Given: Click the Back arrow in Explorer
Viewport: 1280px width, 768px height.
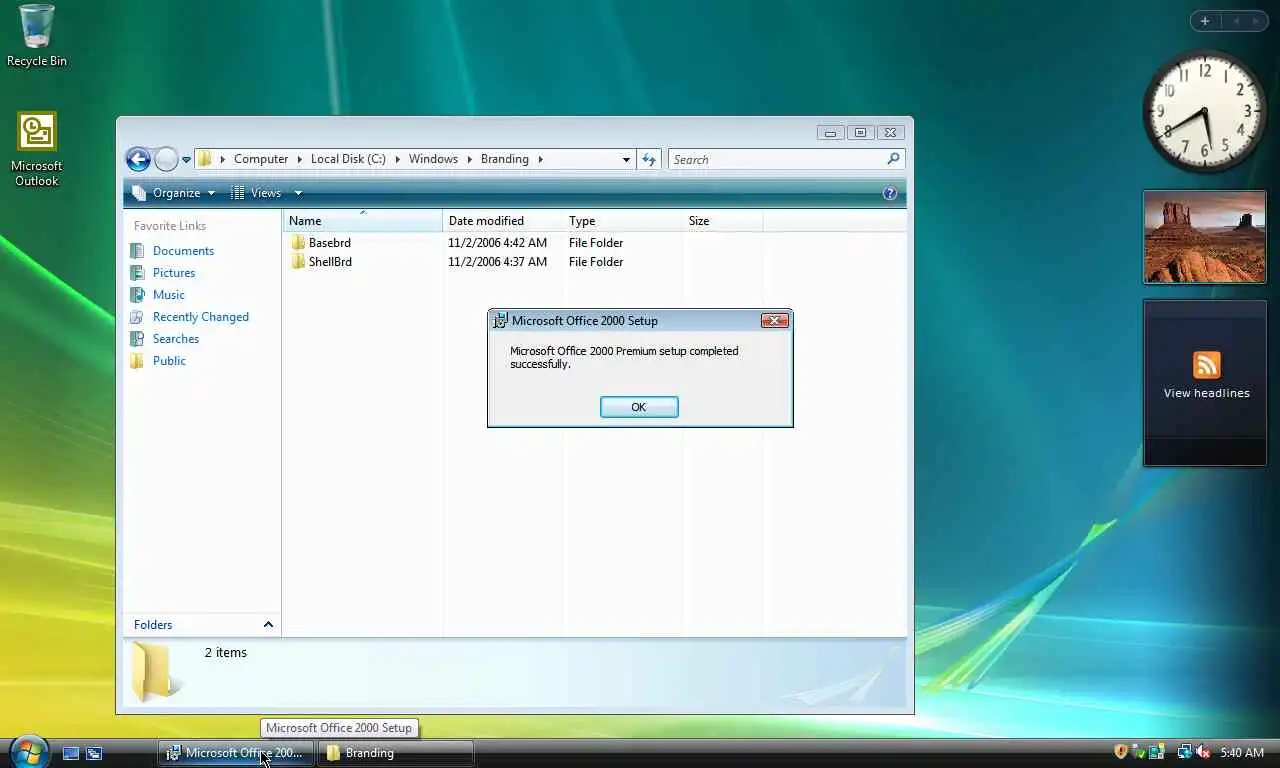Looking at the screenshot, I should 138,159.
